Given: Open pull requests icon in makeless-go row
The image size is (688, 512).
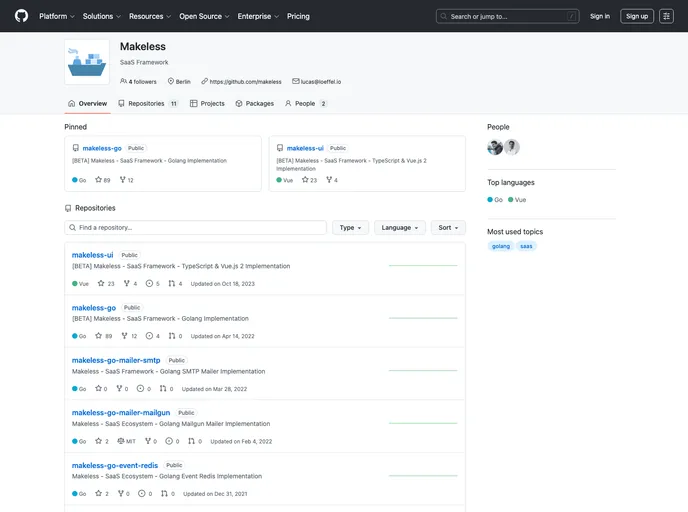Looking at the screenshot, I should (172, 336).
